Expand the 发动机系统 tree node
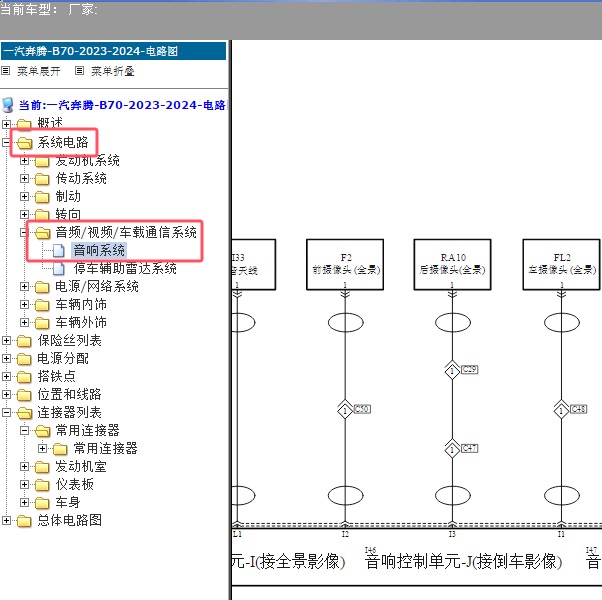The image size is (602, 600). (24, 160)
